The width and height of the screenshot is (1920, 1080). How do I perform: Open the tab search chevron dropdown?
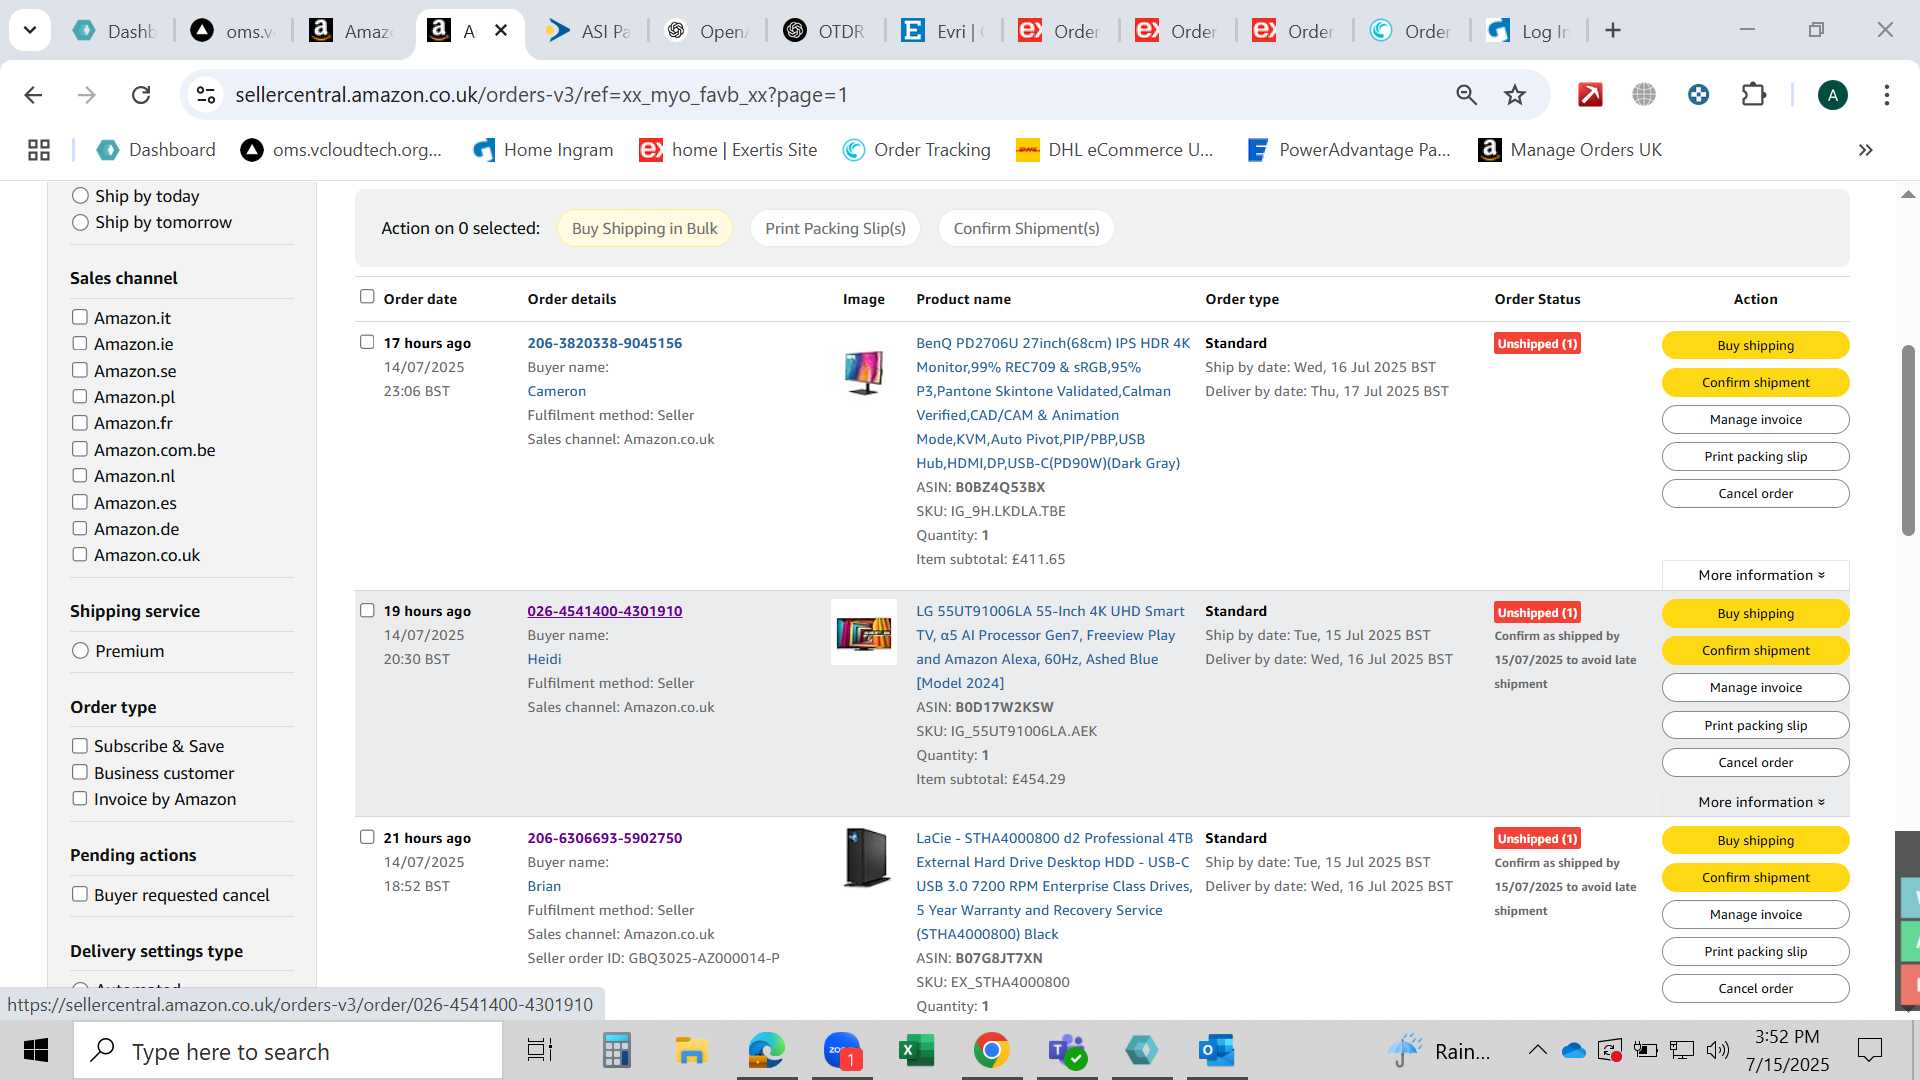(x=30, y=30)
